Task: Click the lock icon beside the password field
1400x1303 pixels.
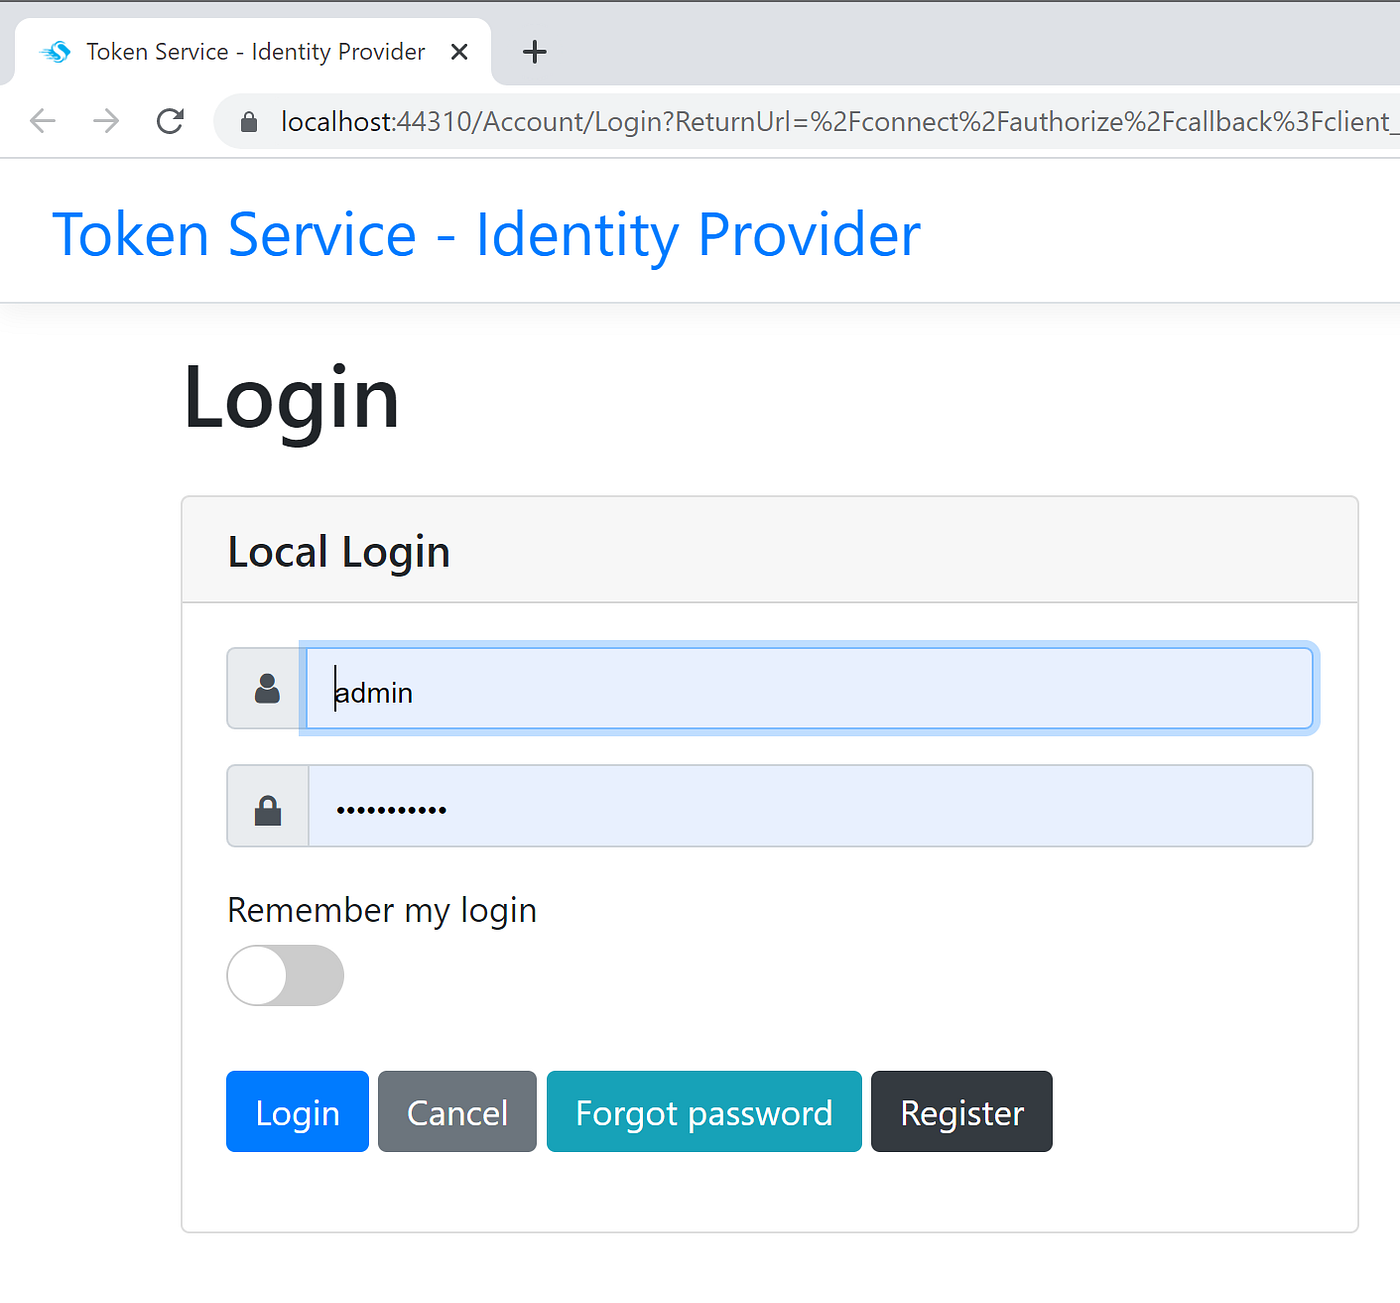Action: [268, 806]
